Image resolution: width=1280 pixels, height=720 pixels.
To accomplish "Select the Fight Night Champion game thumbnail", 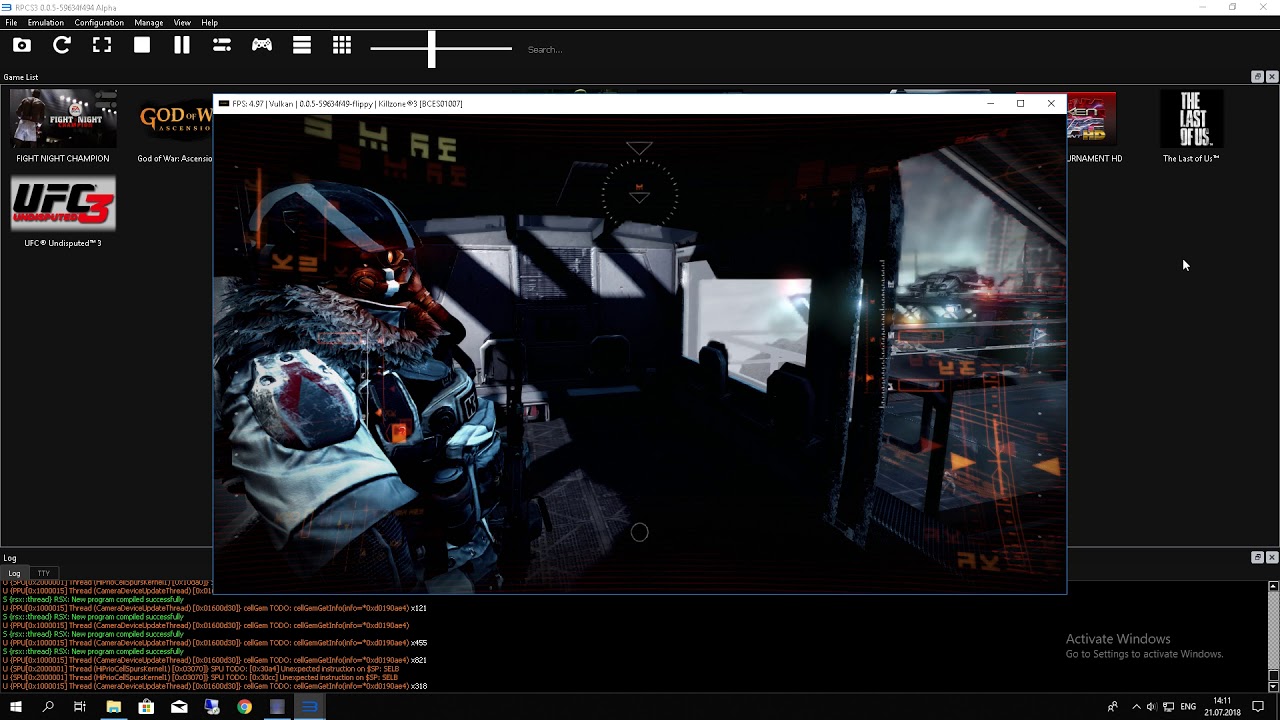I will coord(63,118).
